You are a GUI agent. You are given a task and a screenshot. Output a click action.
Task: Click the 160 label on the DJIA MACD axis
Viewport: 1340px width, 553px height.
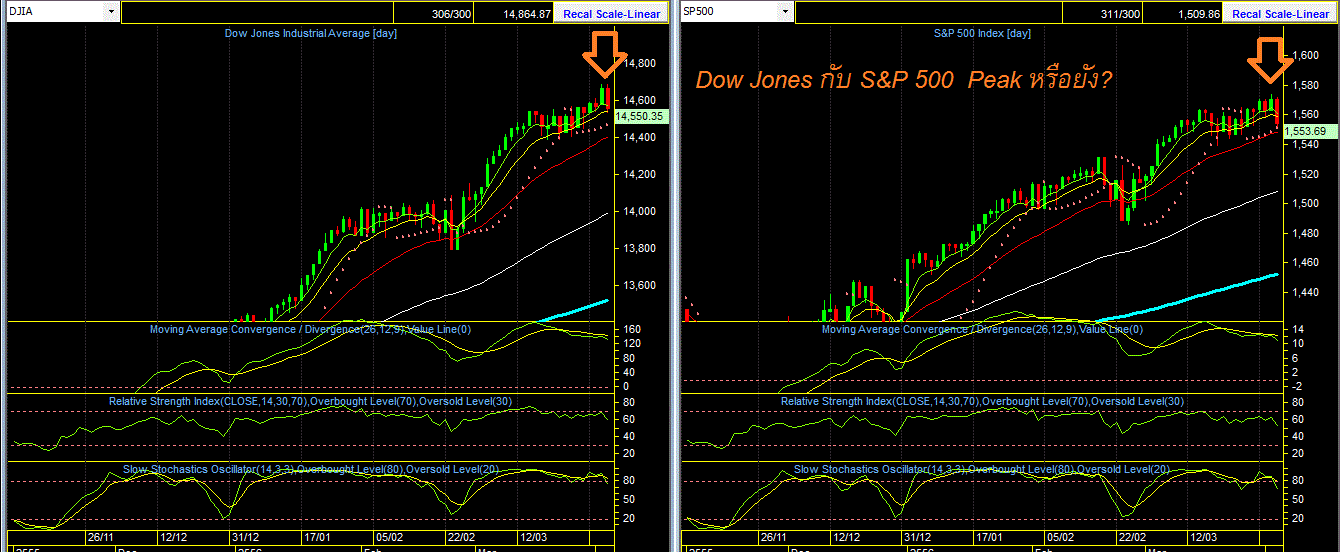pyautogui.click(x=632, y=329)
